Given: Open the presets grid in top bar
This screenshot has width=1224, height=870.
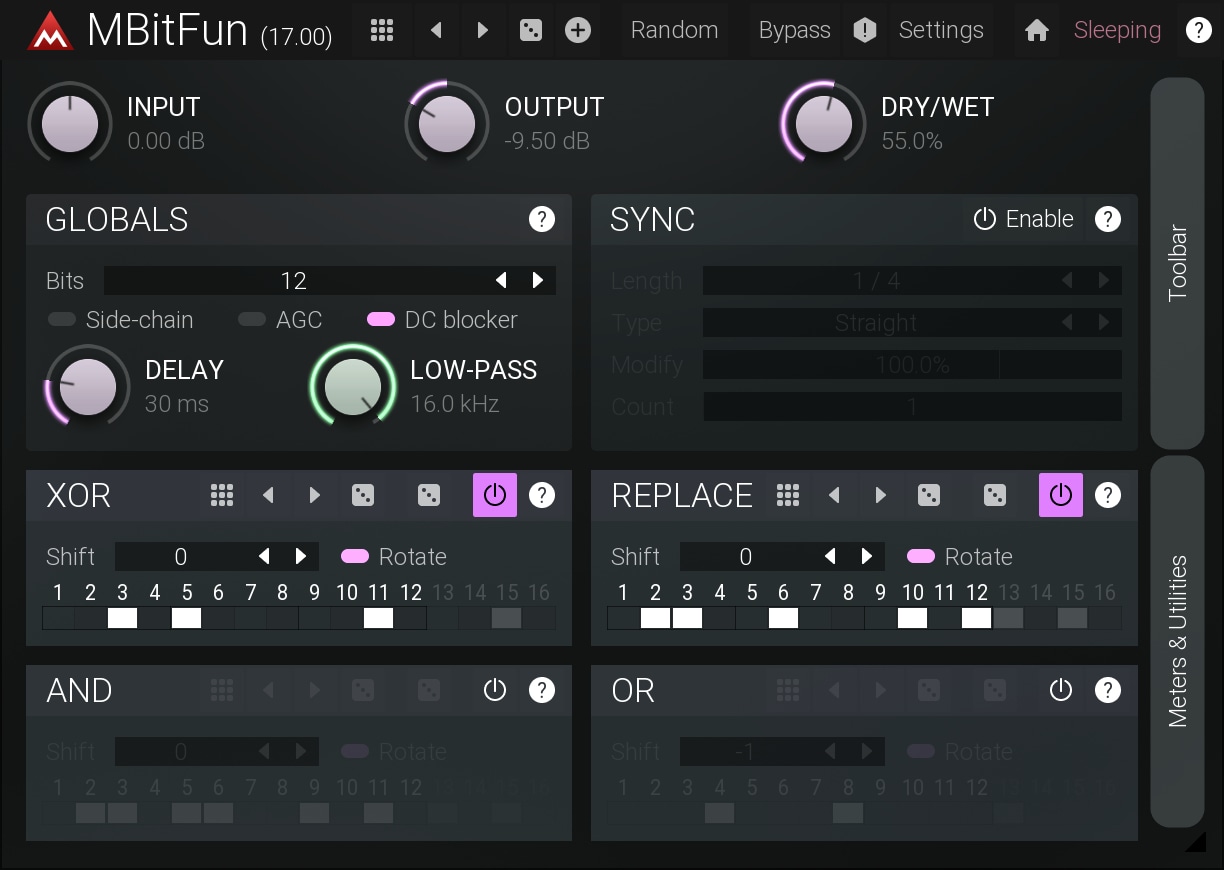Looking at the screenshot, I should tap(381, 30).
